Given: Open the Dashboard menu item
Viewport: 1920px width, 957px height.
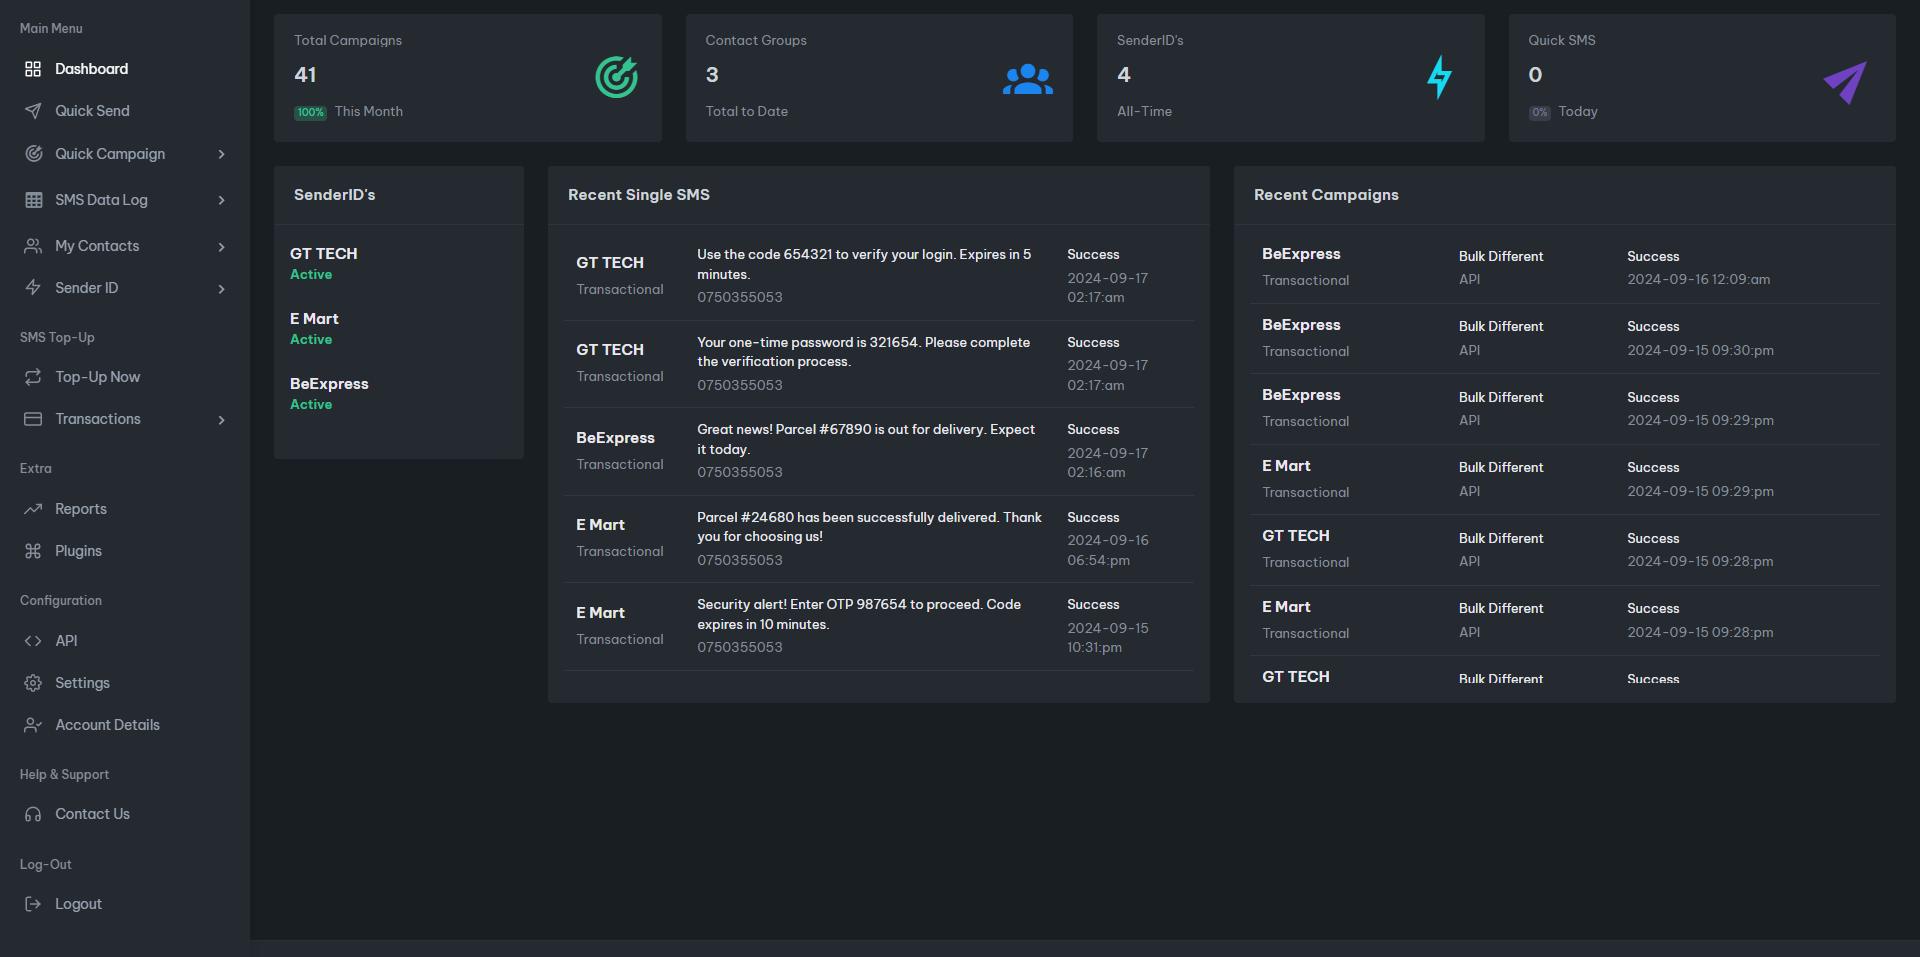Looking at the screenshot, I should 91,69.
